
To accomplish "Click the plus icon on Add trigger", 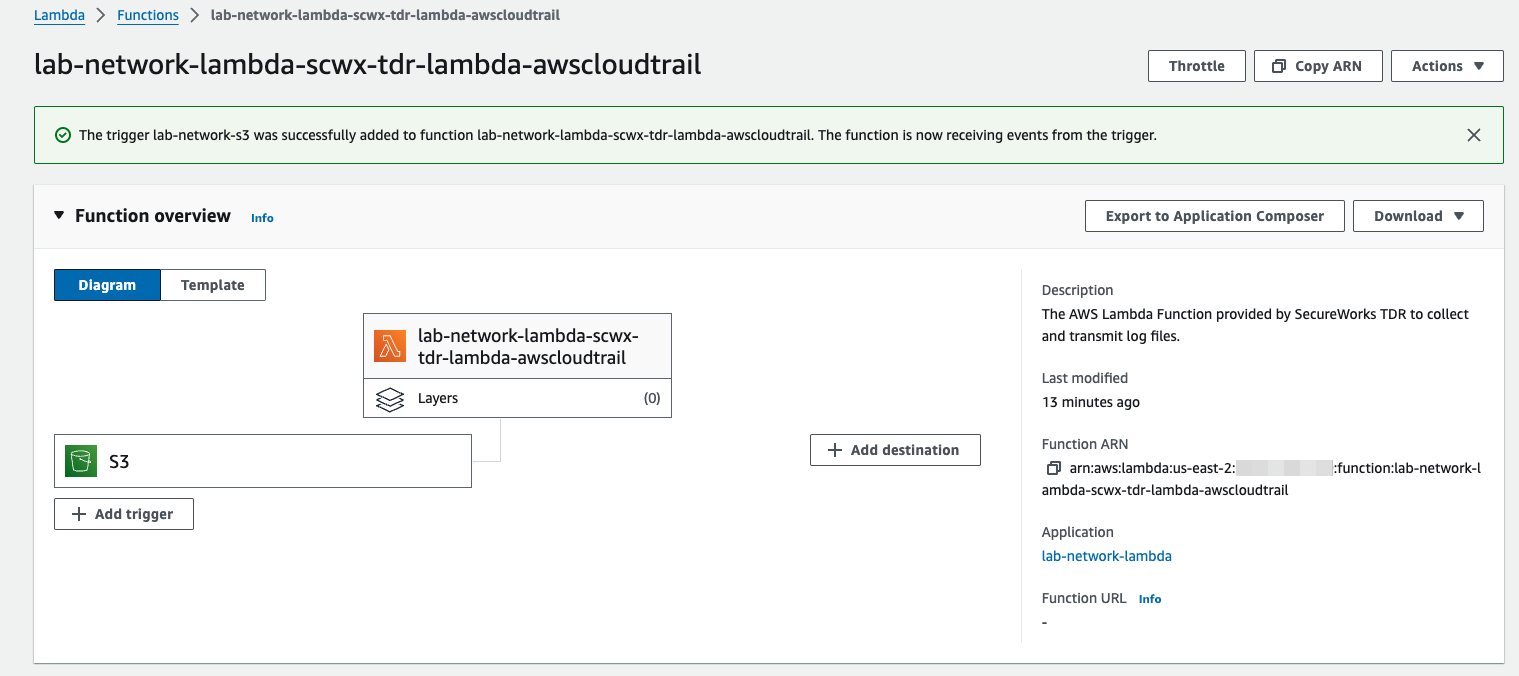I will pyautogui.click(x=80, y=514).
